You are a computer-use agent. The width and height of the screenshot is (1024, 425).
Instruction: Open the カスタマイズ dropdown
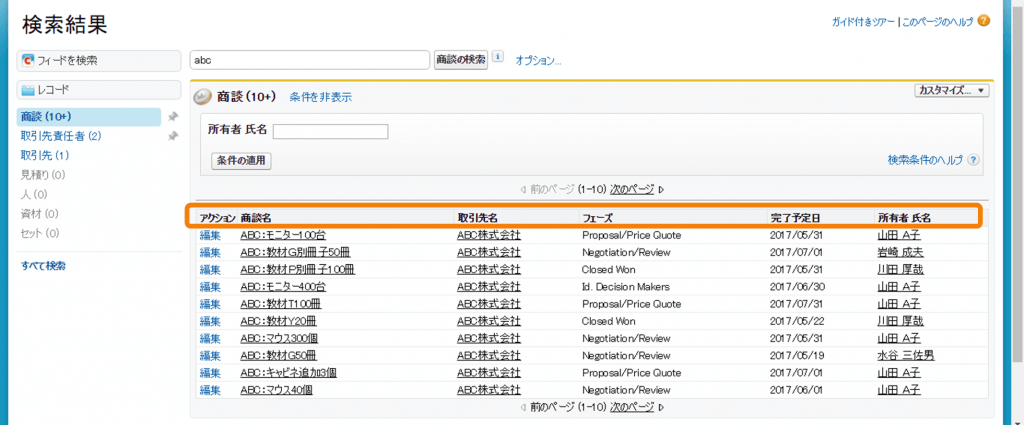point(951,90)
